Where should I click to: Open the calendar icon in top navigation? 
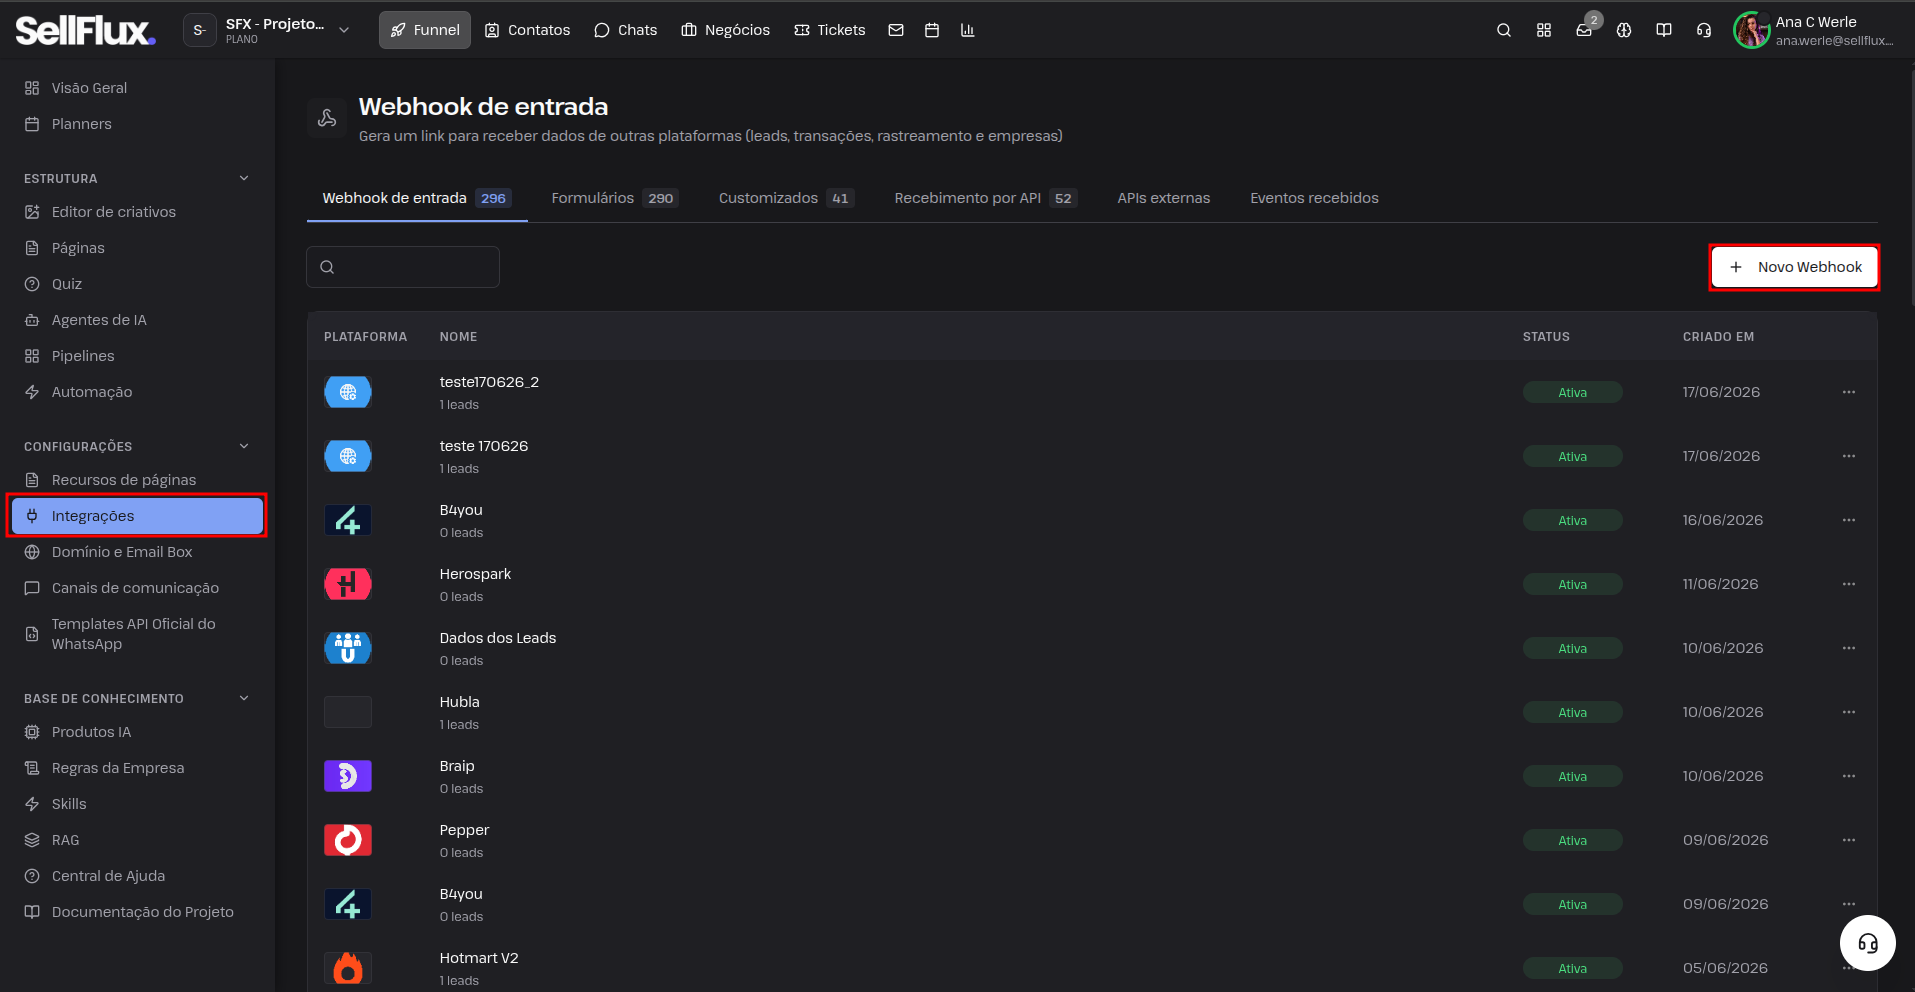pyautogui.click(x=932, y=30)
